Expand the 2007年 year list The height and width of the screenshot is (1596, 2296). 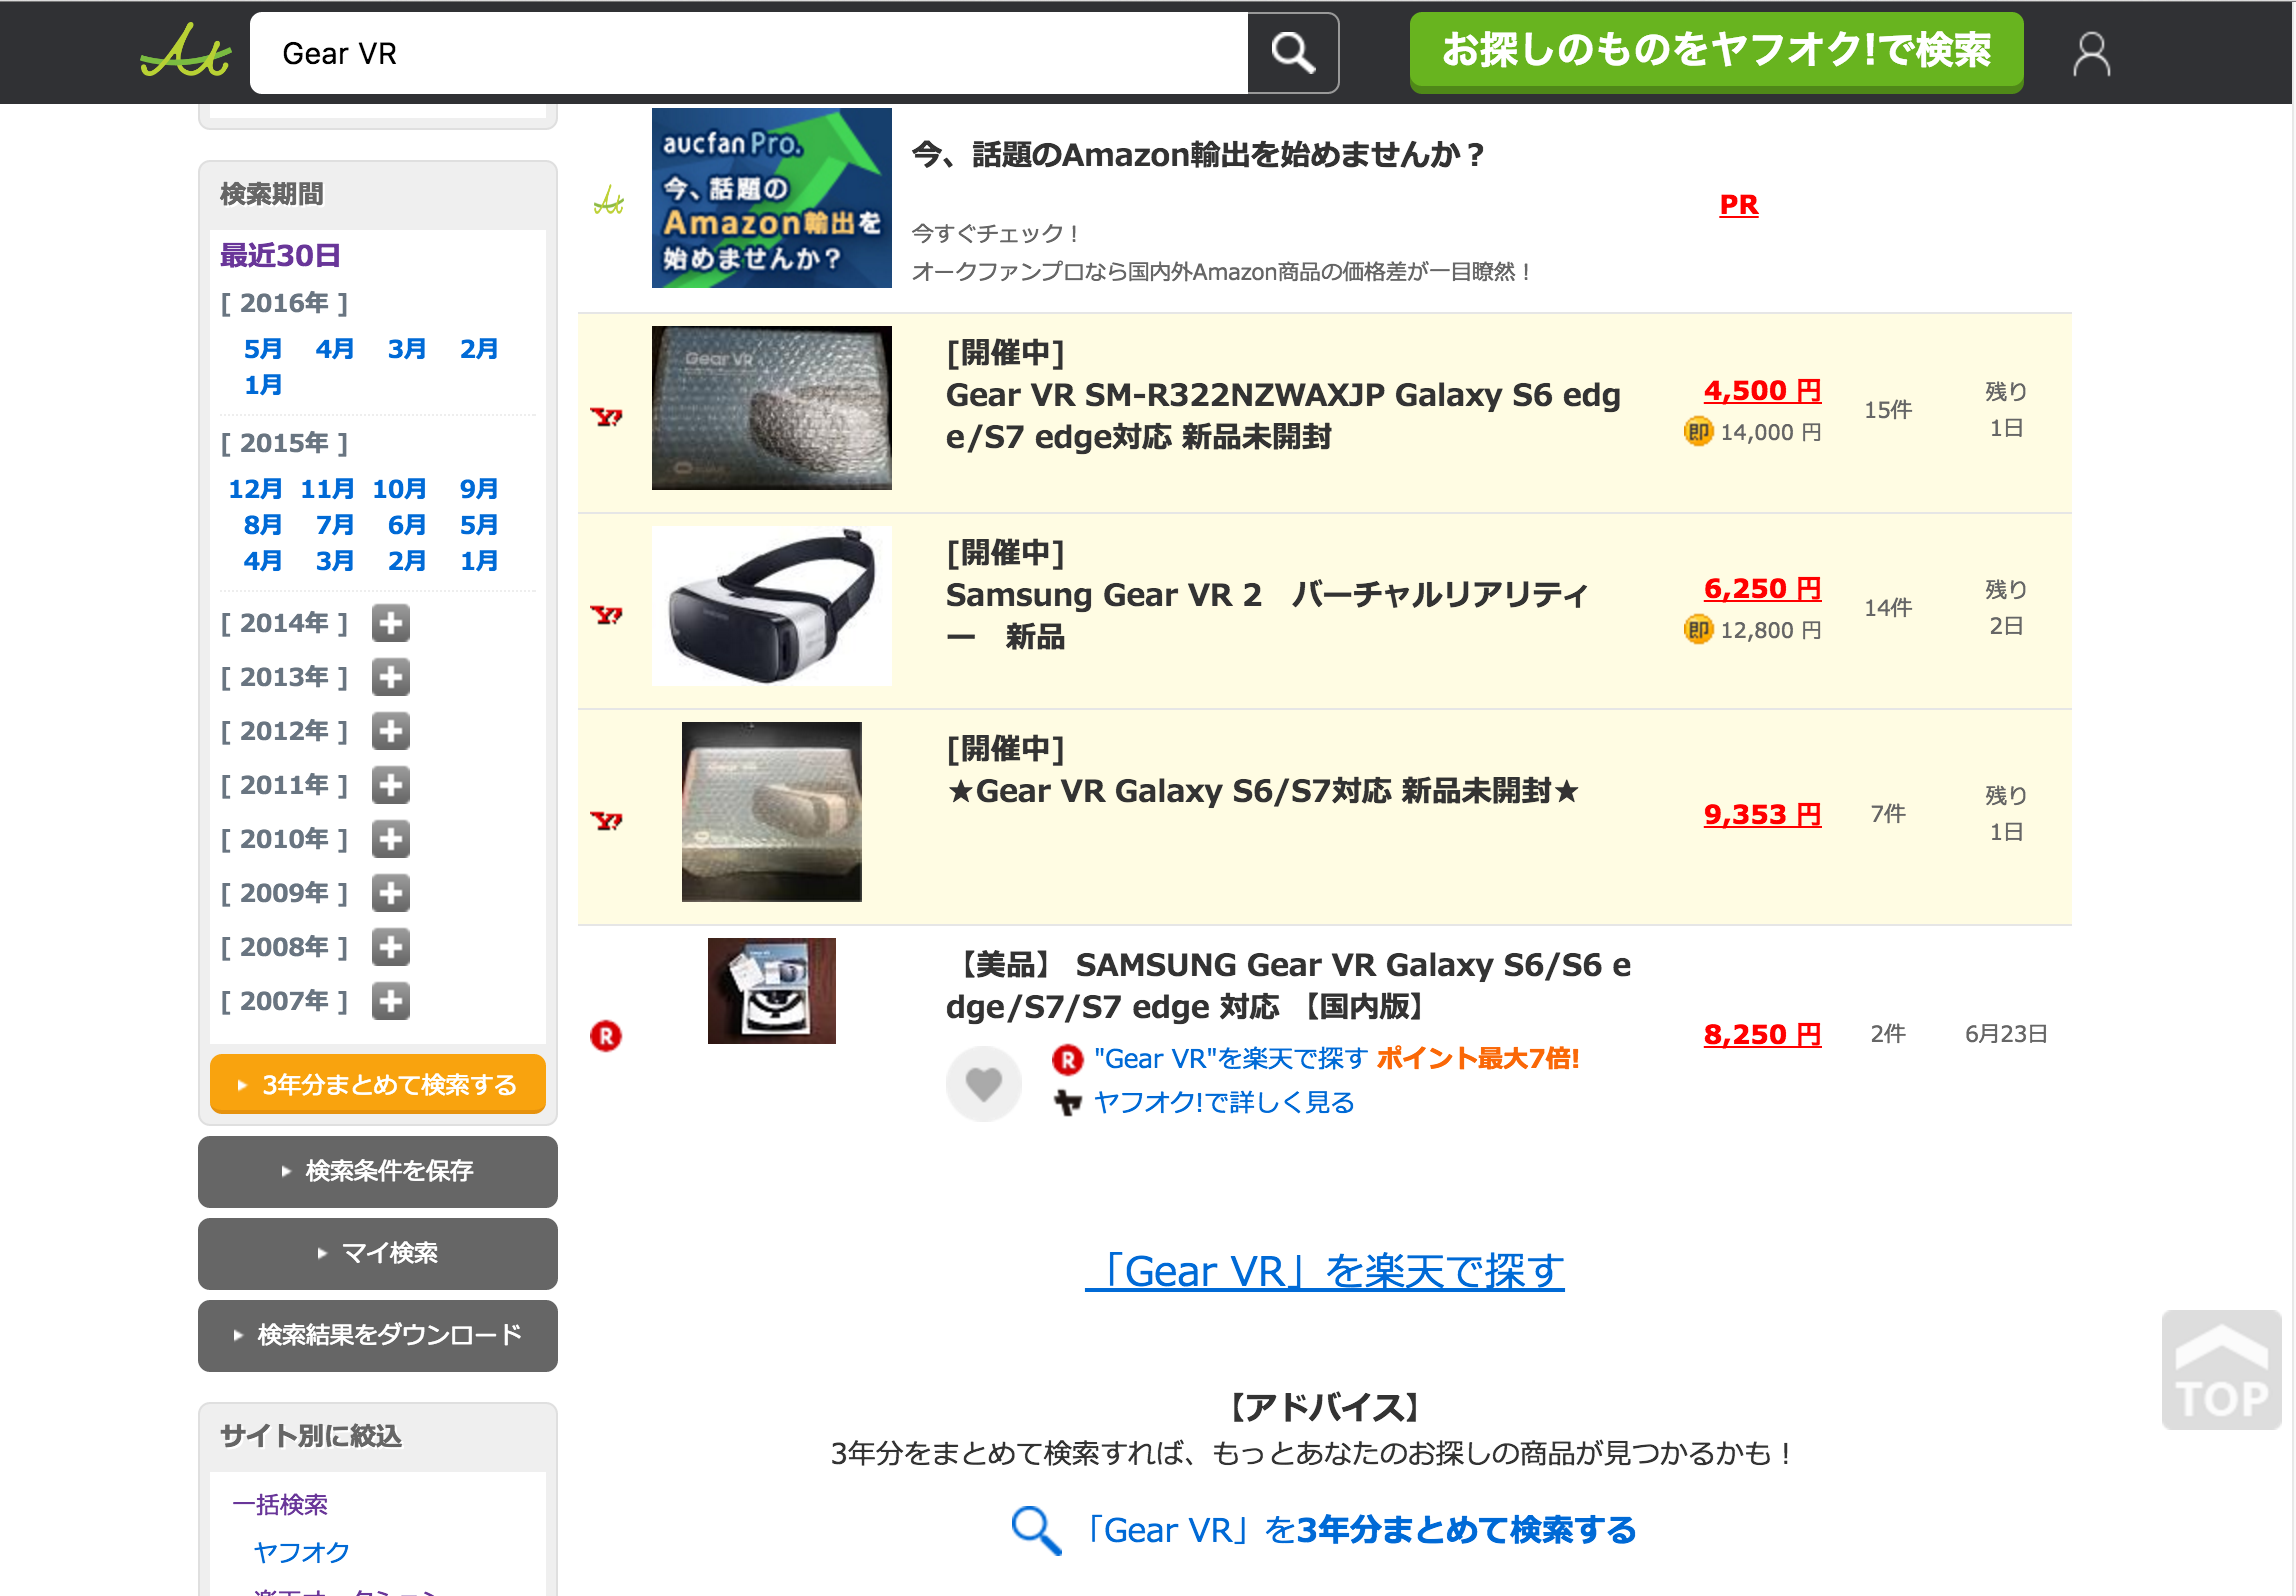(391, 1001)
